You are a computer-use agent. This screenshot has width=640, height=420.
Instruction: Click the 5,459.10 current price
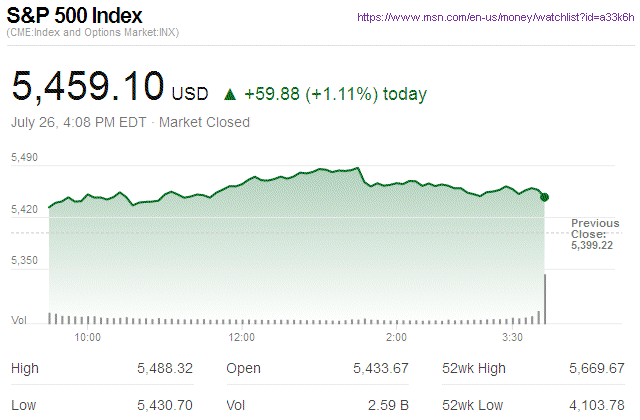pos(87,86)
